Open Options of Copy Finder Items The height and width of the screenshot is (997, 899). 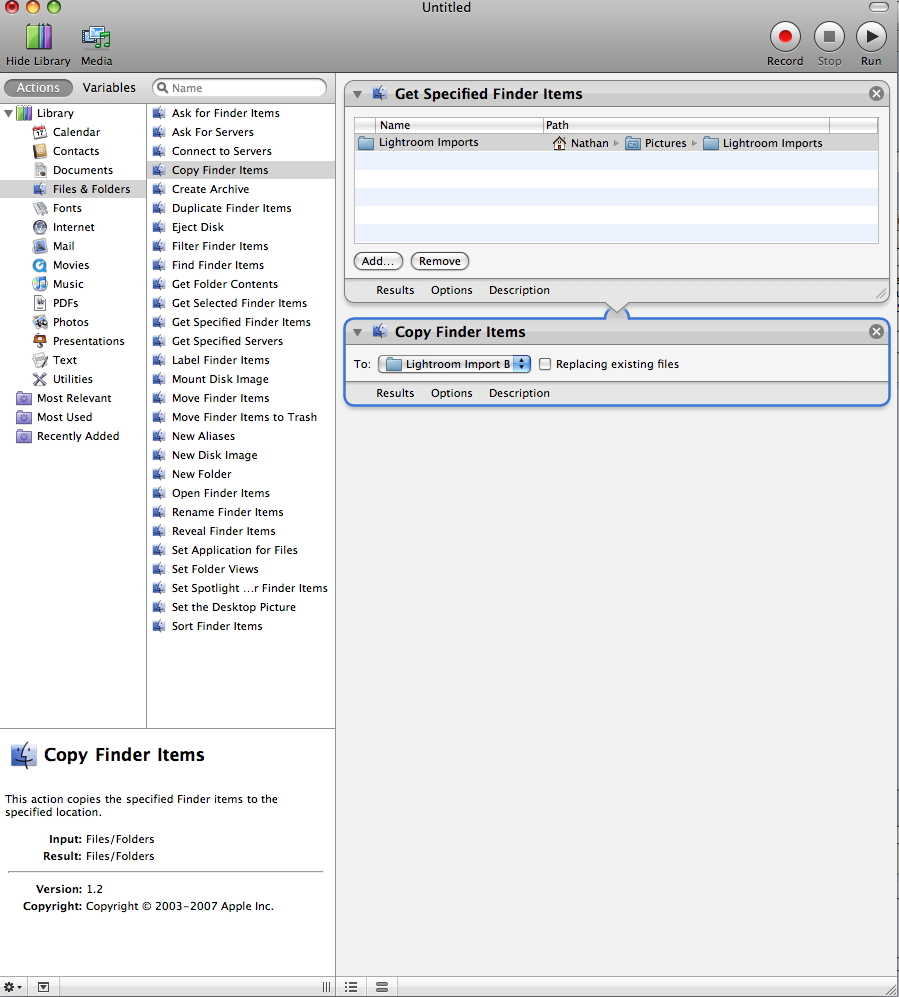(451, 393)
